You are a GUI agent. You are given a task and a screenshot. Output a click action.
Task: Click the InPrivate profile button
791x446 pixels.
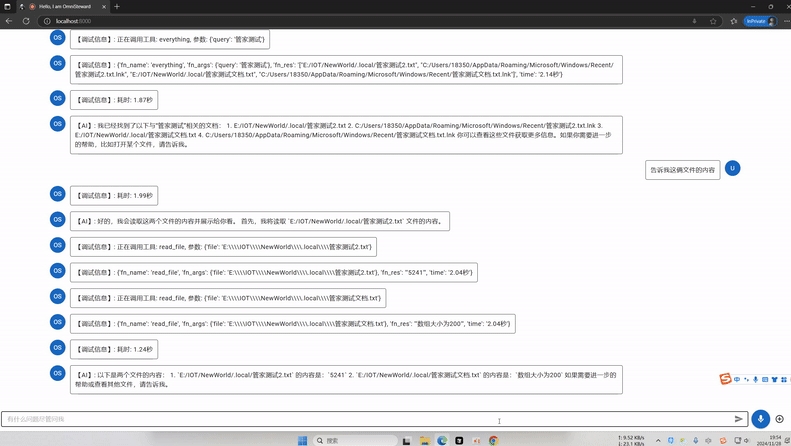pyautogui.click(x=760, y=21)
